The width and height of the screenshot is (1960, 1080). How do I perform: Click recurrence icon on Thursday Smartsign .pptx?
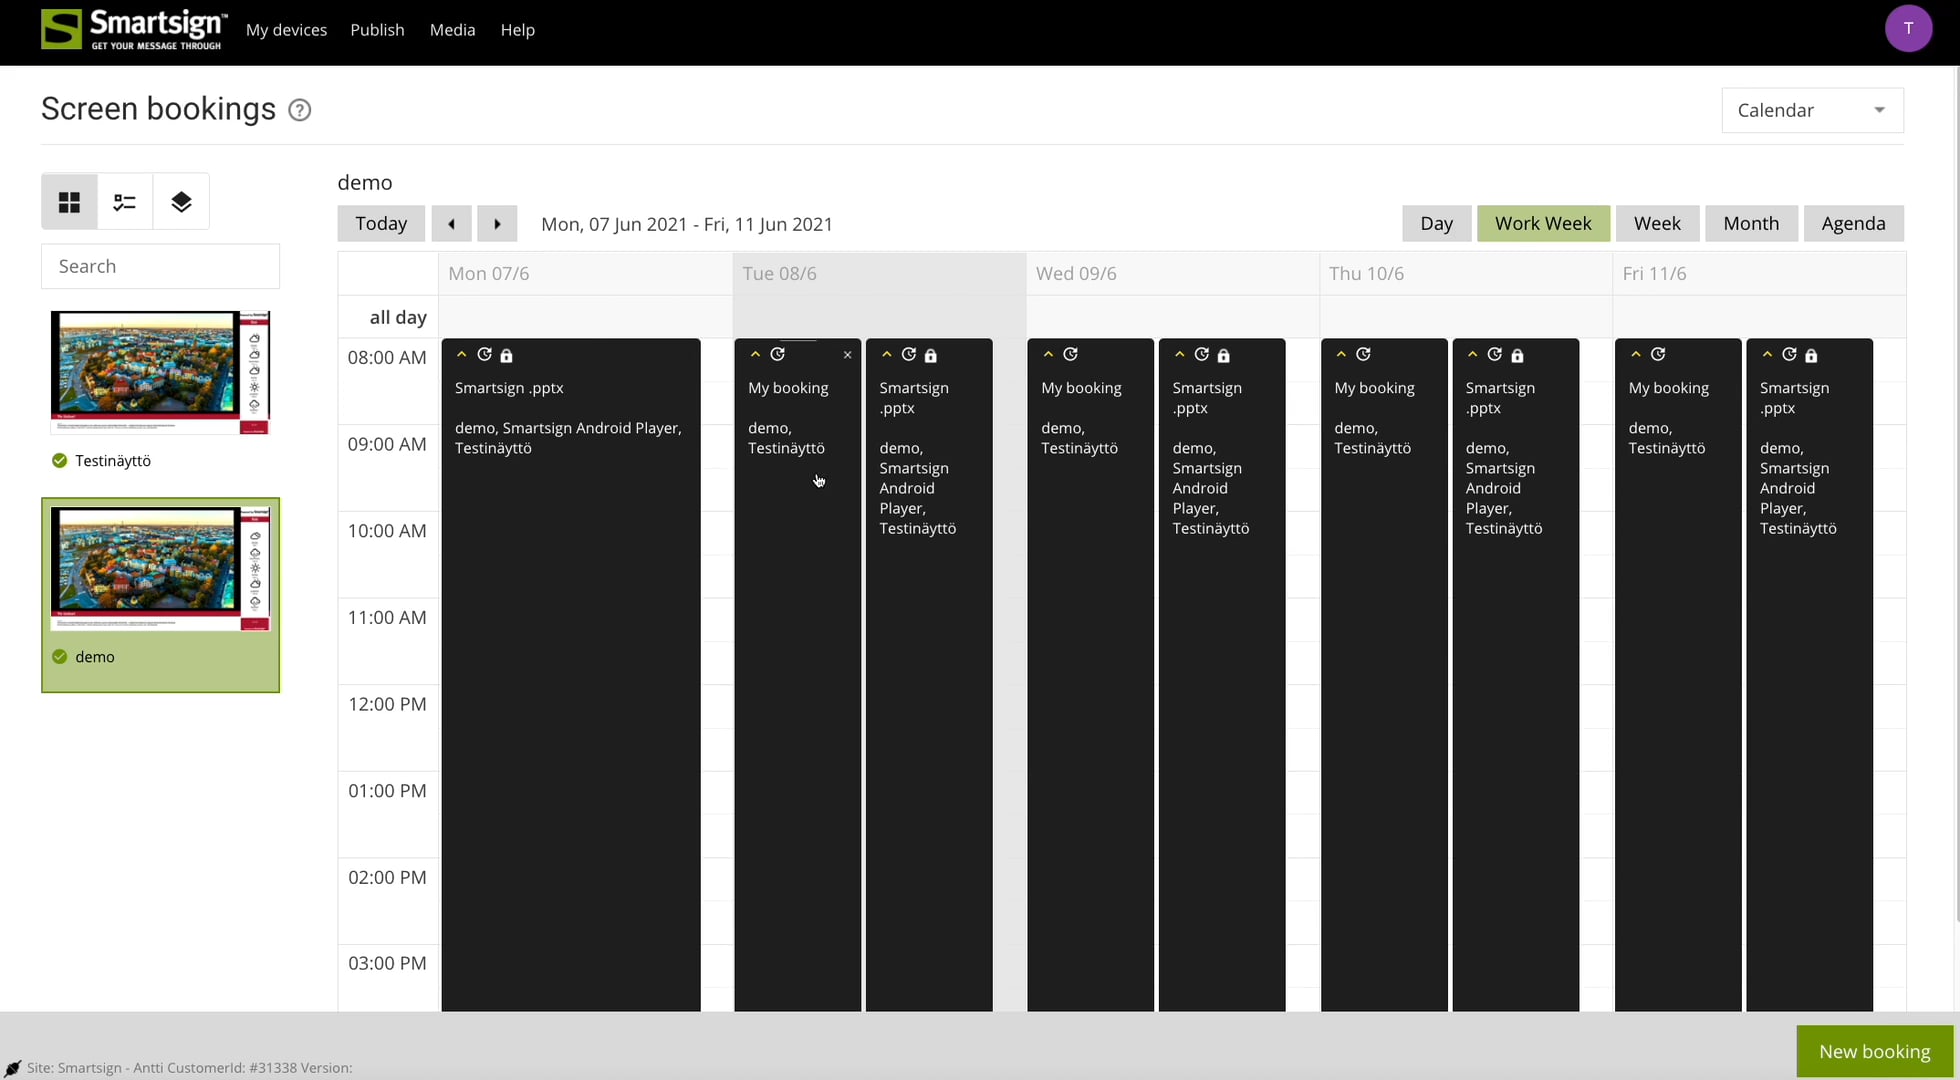pos(1494,354)
